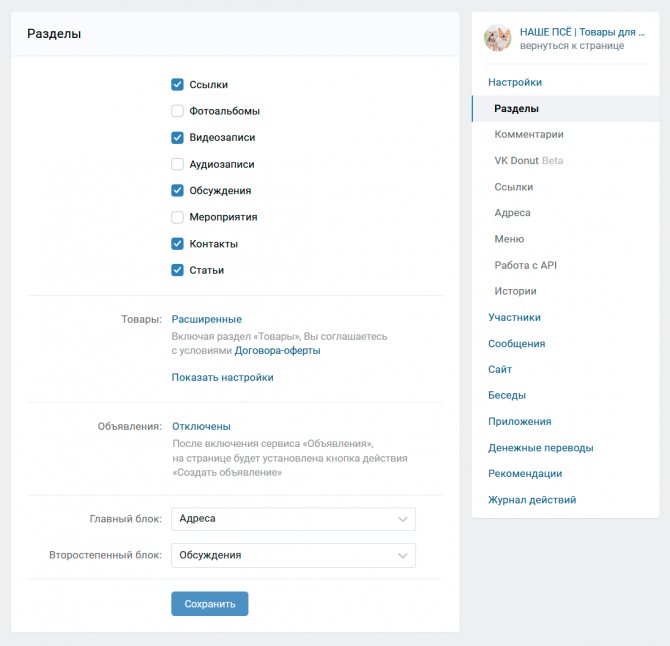This screenshot has height=646, width=670.
Task: Enable the Фотоальбомы checkbox
Action: tap(177, 111)
